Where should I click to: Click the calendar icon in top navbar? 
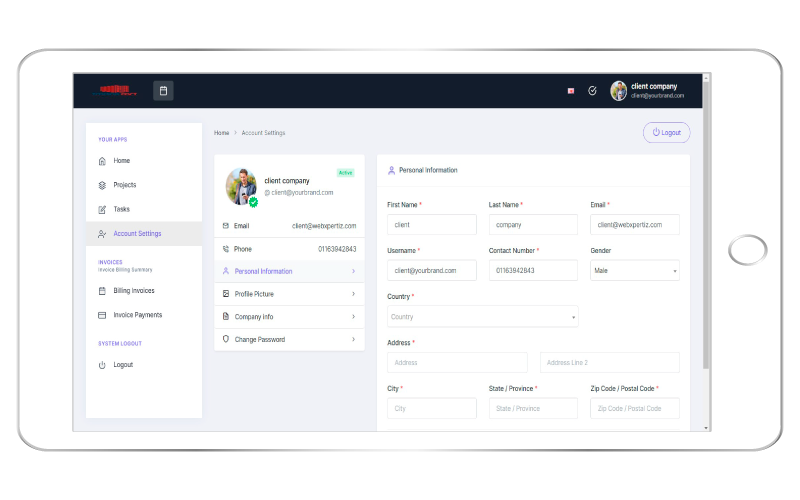tap(164, 91)
